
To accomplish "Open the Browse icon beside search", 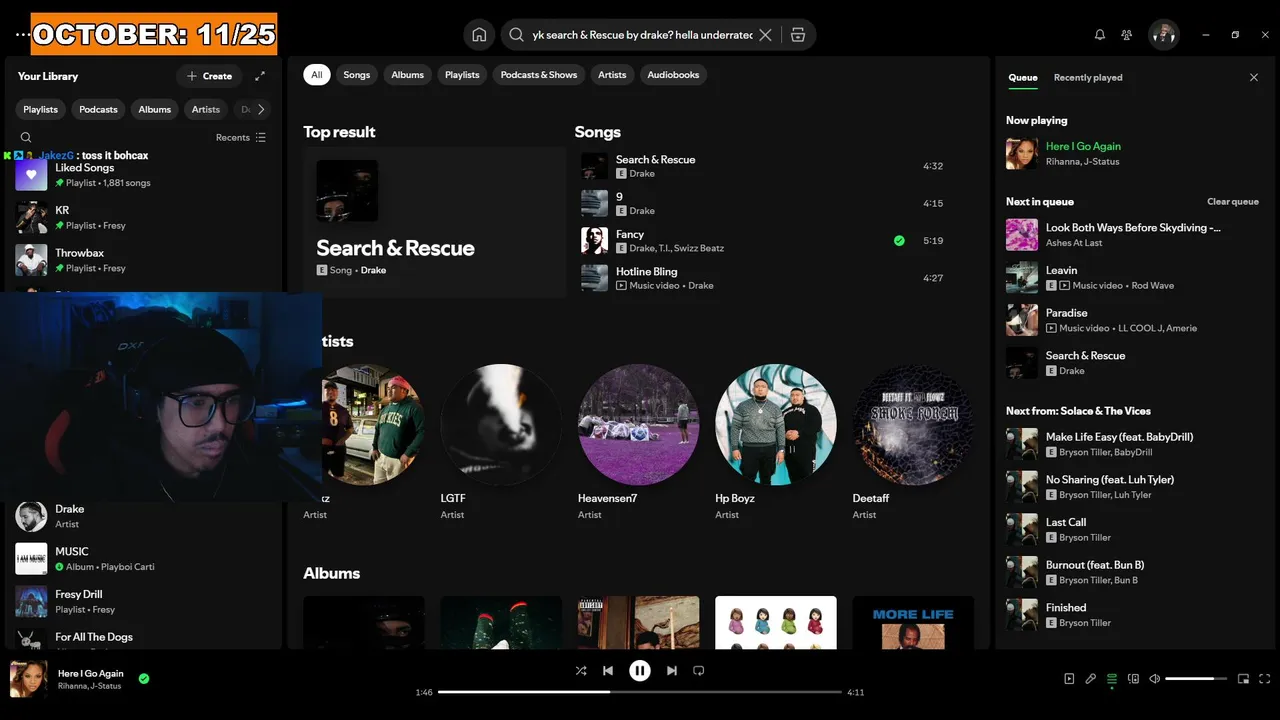I will tap(797, 35).
